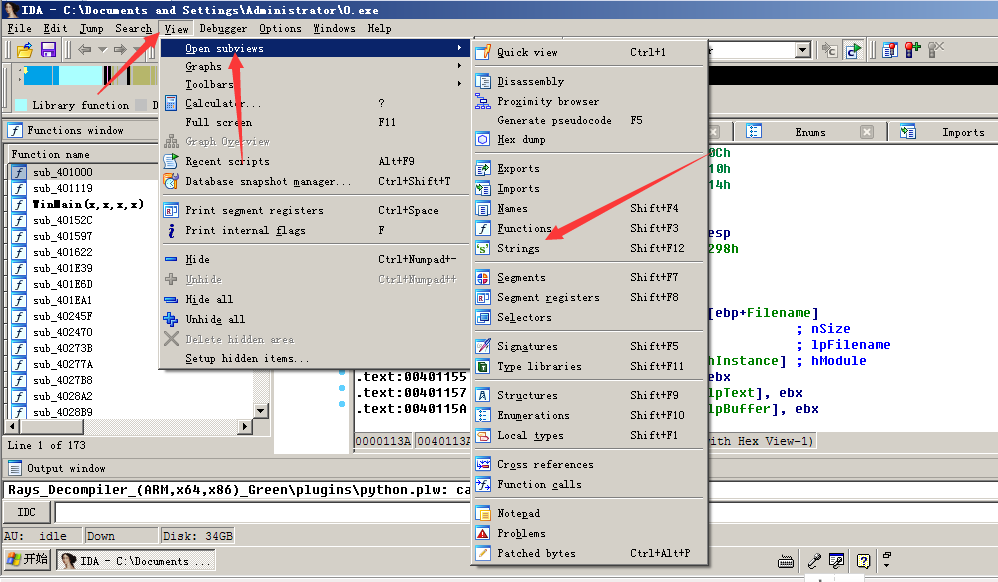Expand the Graphs submenu

315,66
